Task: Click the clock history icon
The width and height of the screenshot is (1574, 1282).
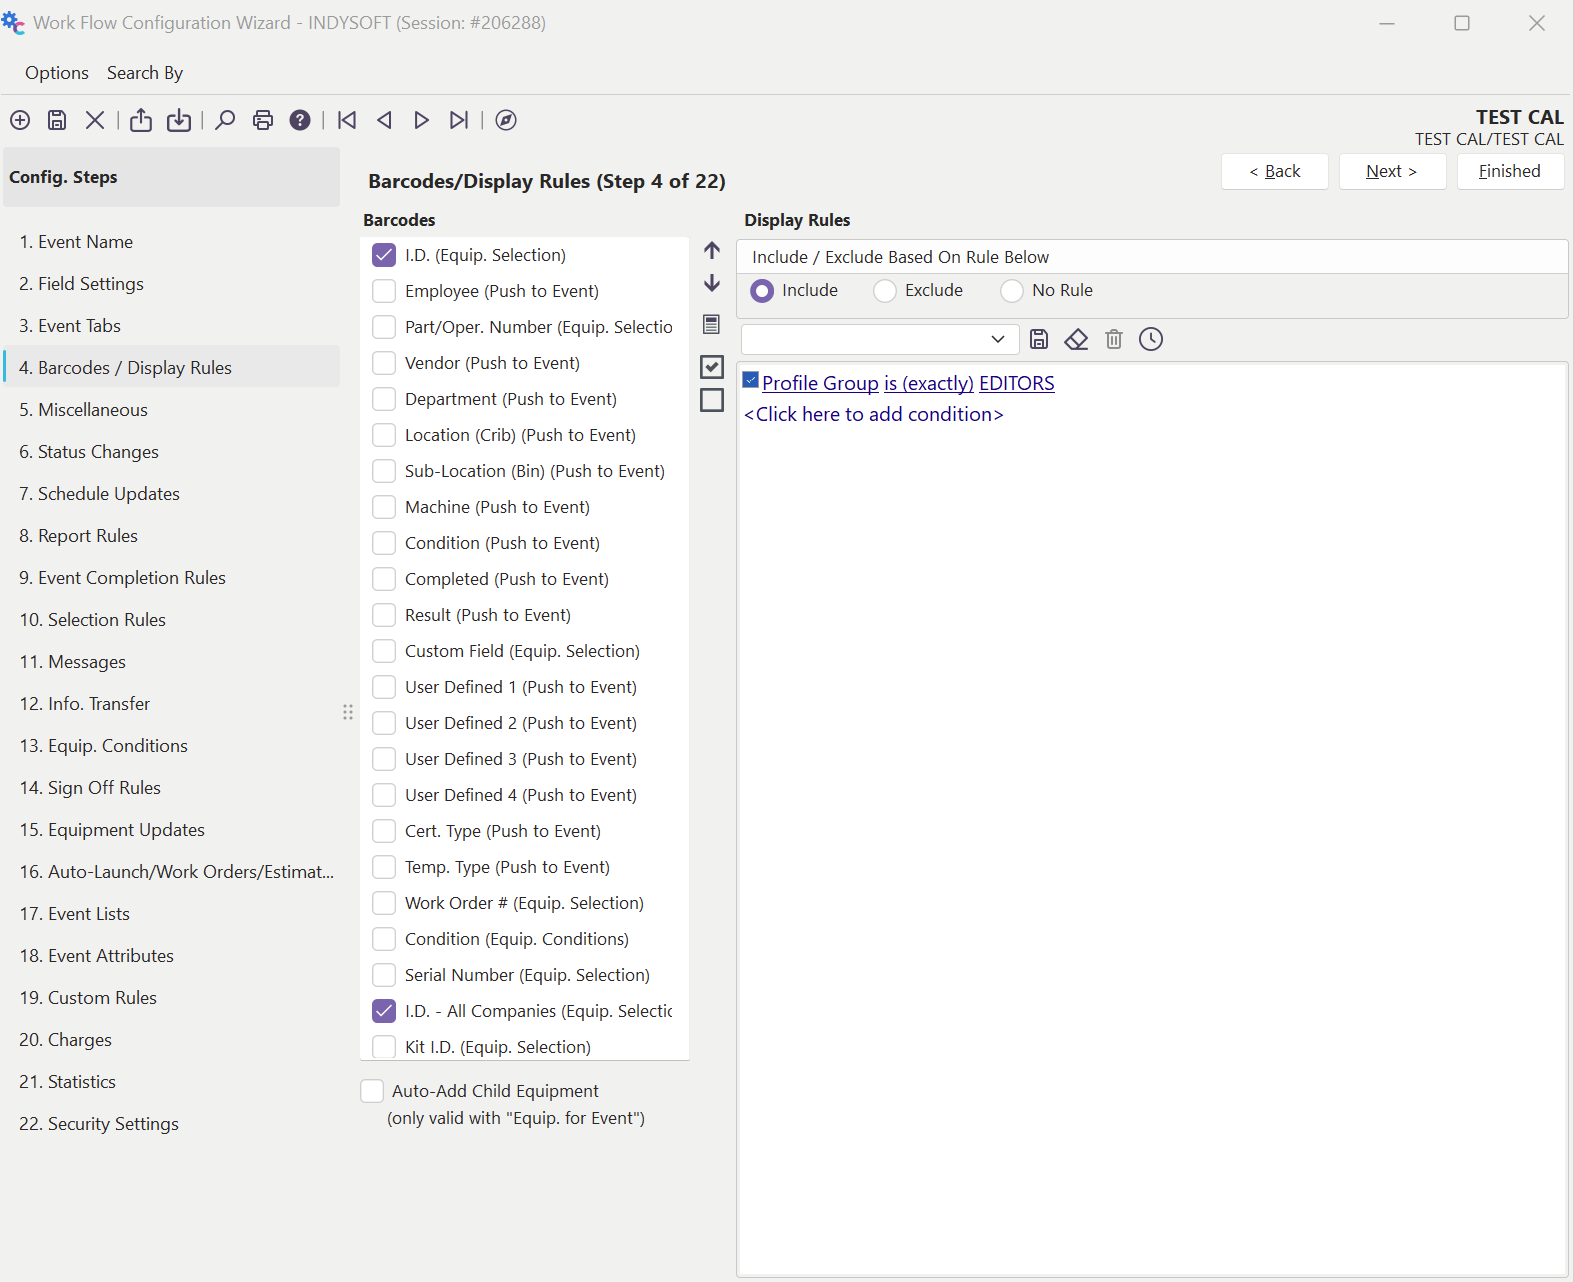Action: [x=1151, y=340]
